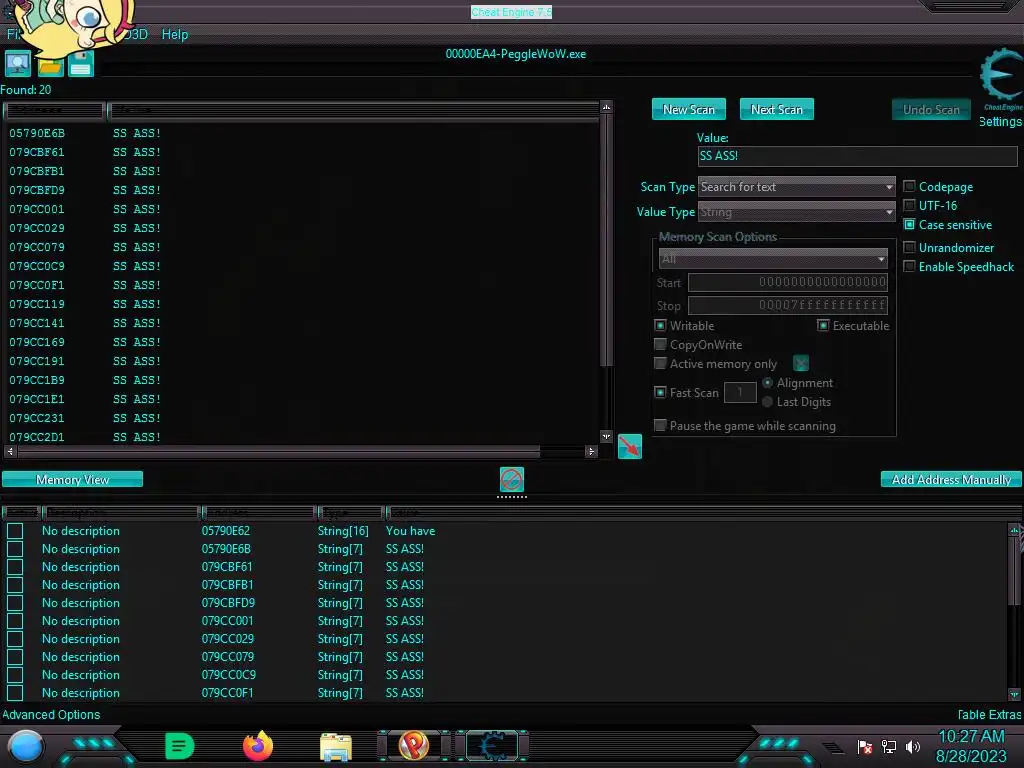The height and width of the screenshot is (768, 1024).
Task: Open Cheat Engine Settings logo
Action: pos(1000,78)
